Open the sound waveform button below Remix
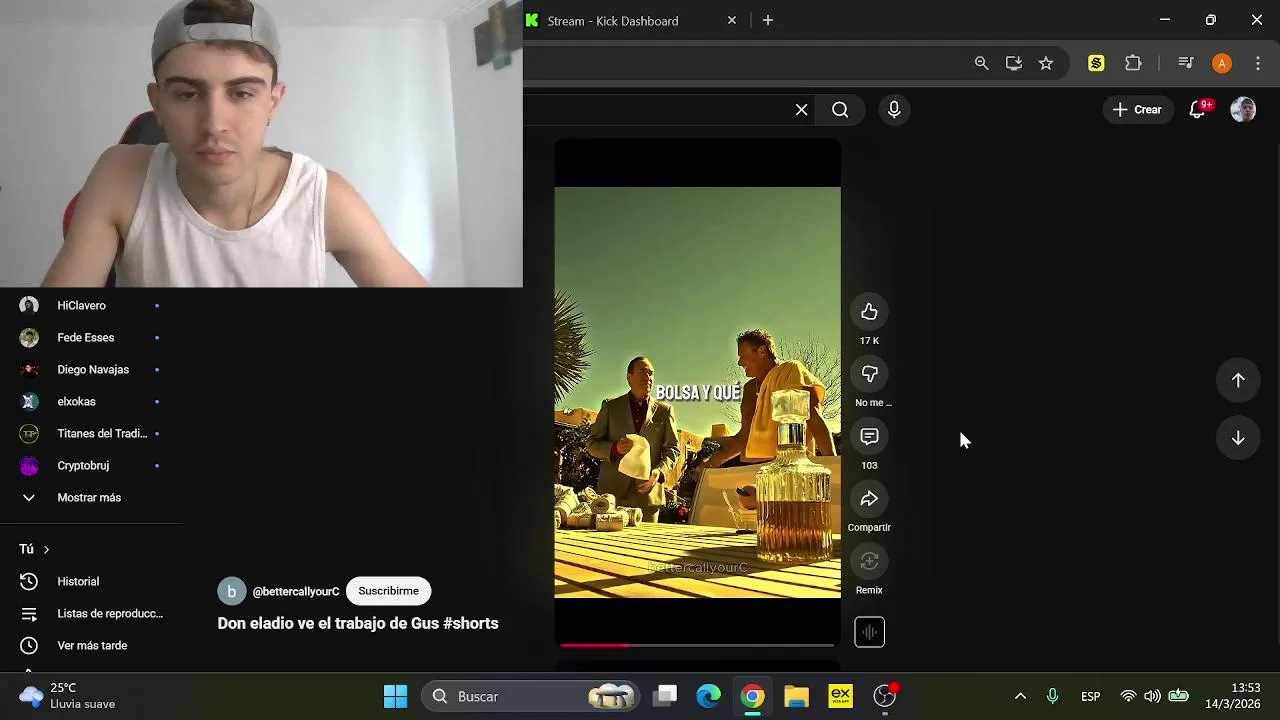Image resolution: width=1280 pixels, height=720 pixels. point(869,632)
